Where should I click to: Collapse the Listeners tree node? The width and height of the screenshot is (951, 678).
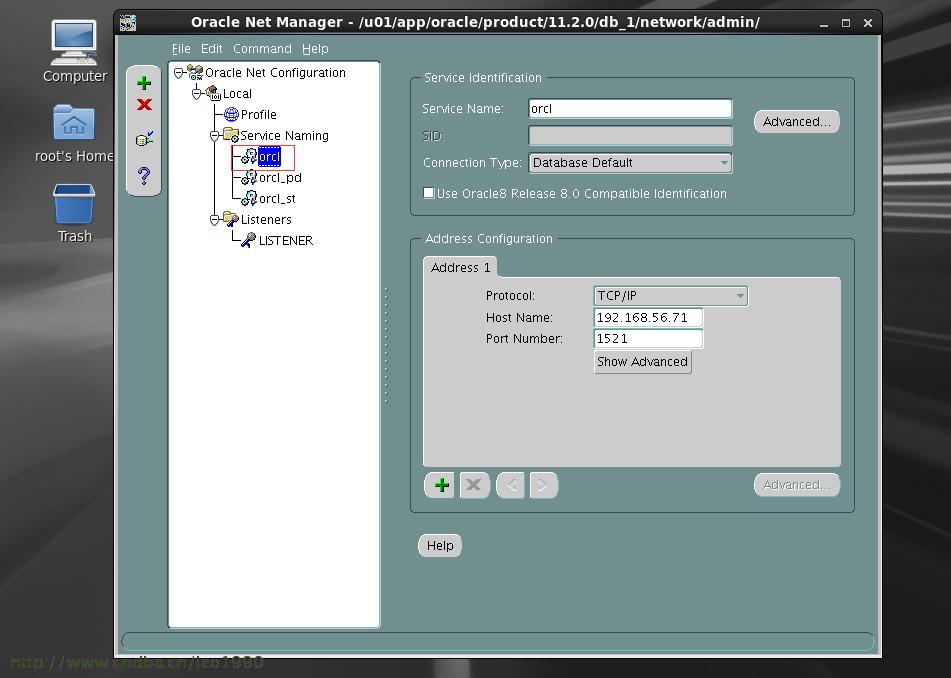tap(214, 220)
